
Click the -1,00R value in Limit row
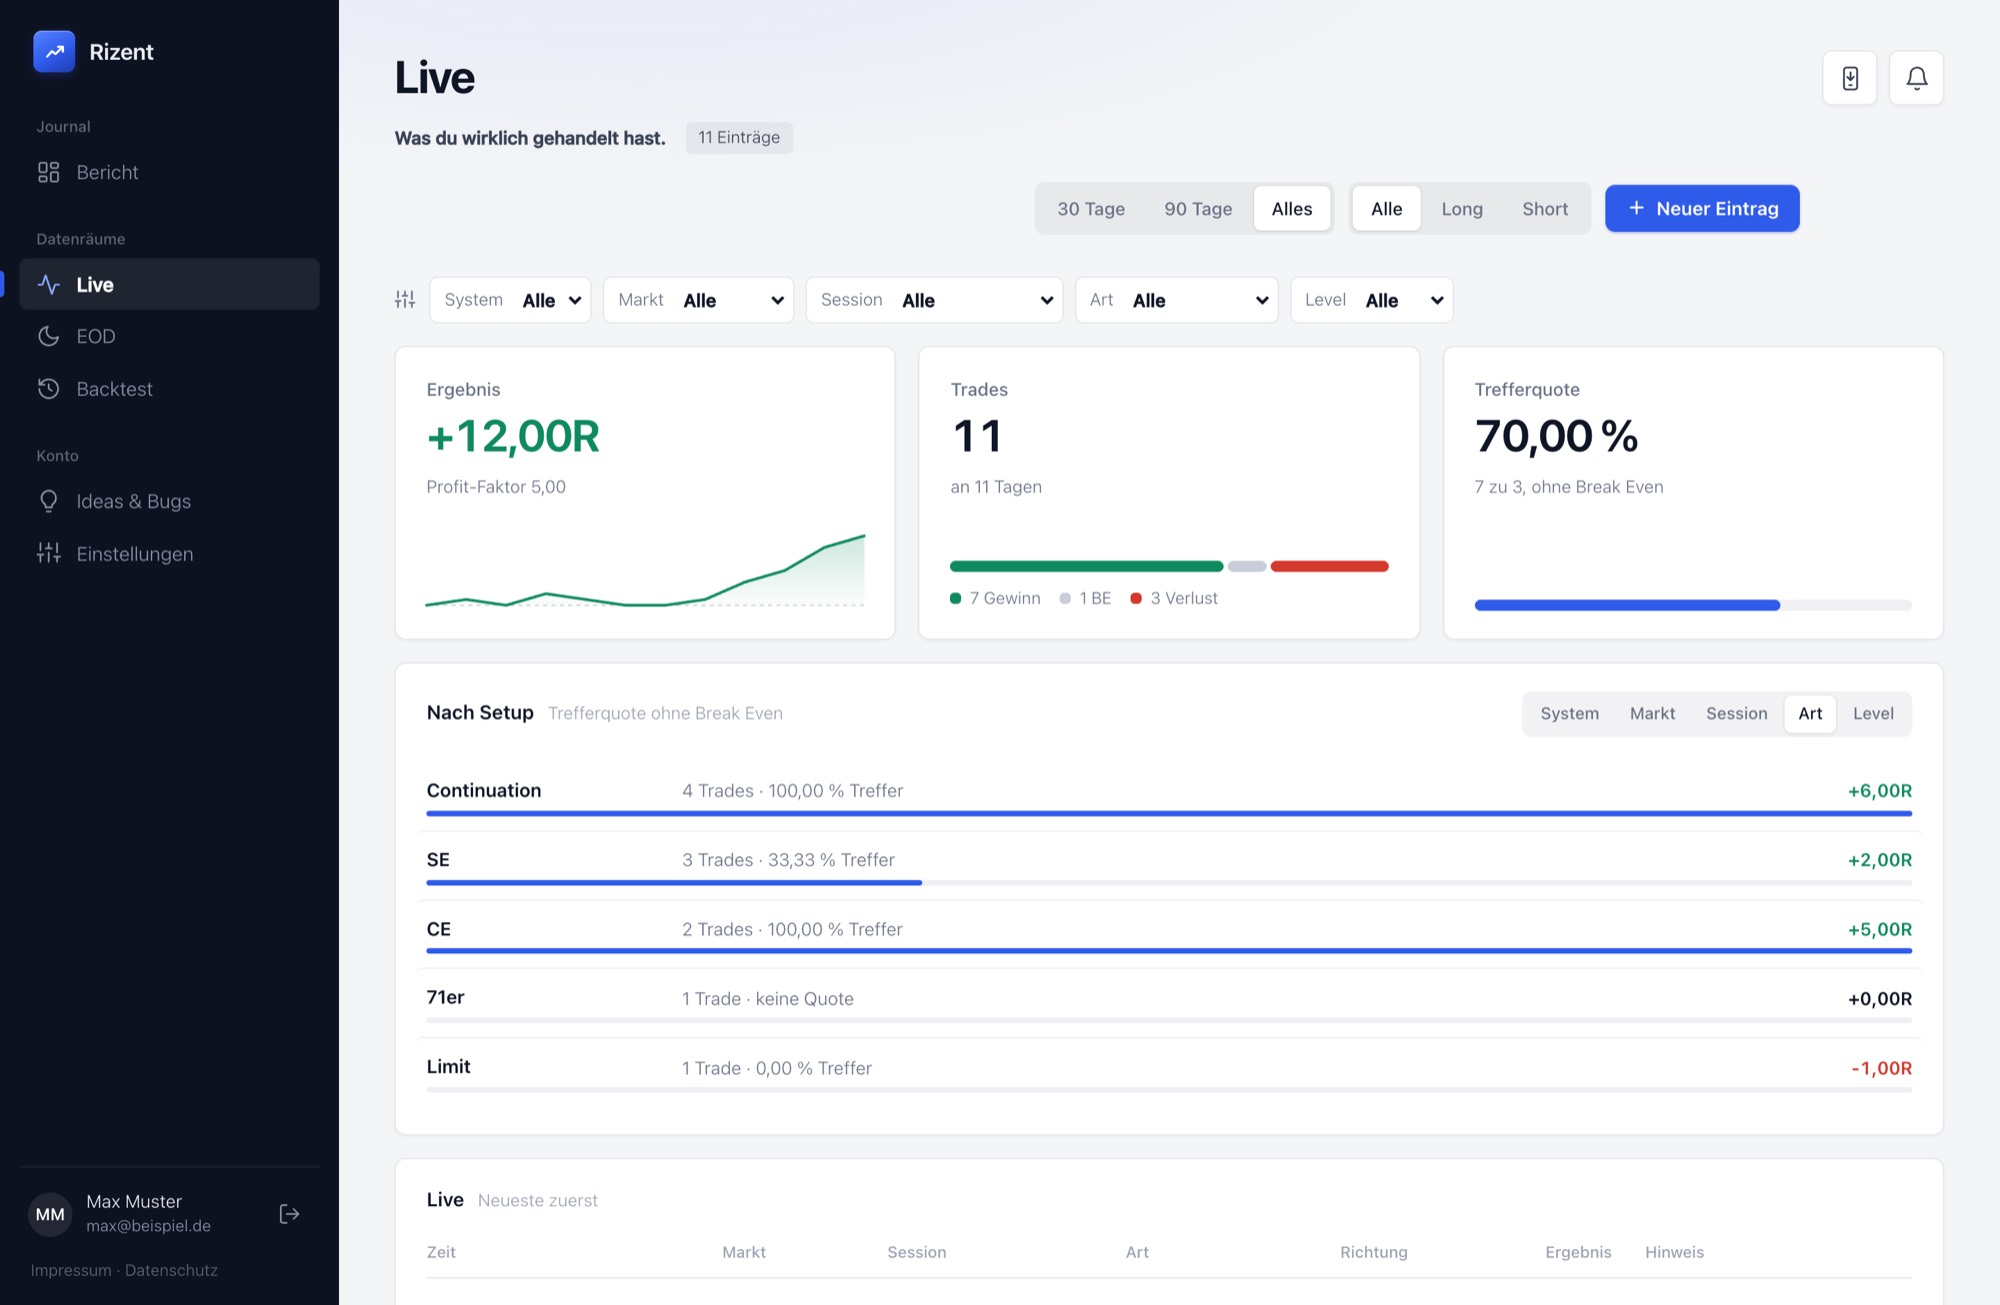pos(1881,1068)
